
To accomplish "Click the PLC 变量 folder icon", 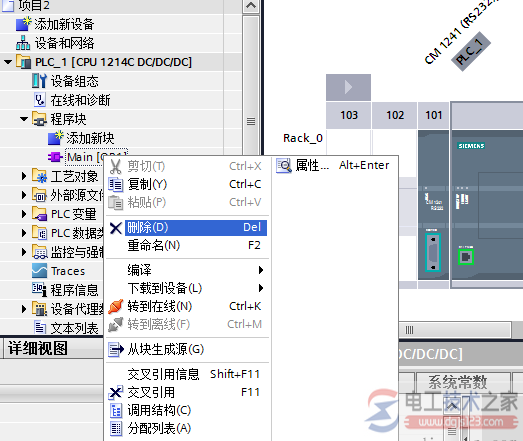I will tap(39, 214).
